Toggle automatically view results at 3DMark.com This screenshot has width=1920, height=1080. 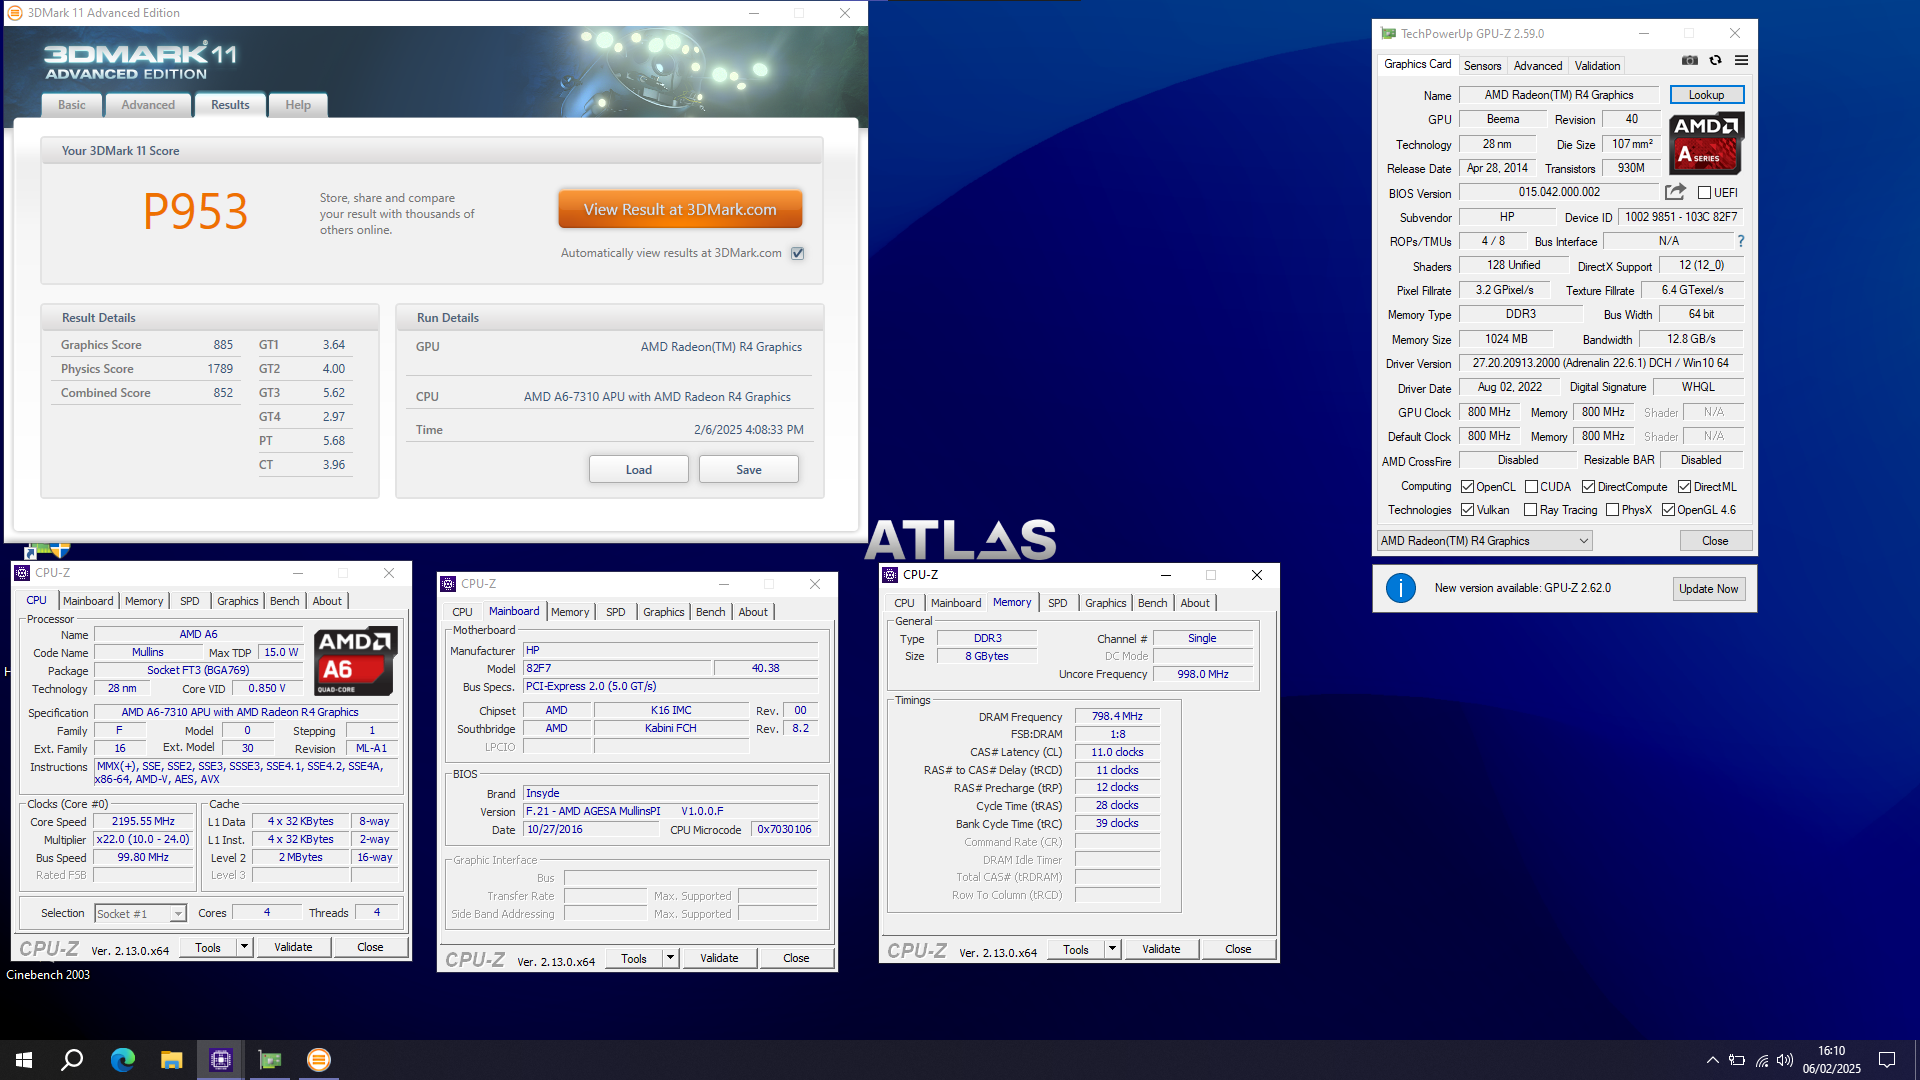click(x=798, y=253)
